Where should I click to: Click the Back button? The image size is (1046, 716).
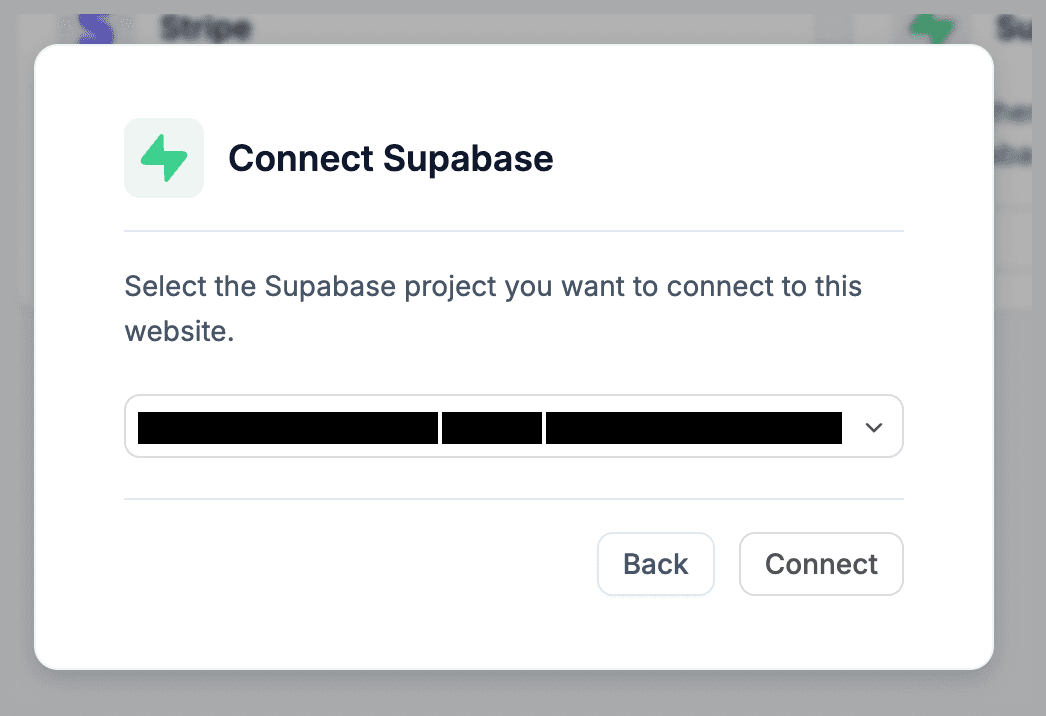click(655, 563)
